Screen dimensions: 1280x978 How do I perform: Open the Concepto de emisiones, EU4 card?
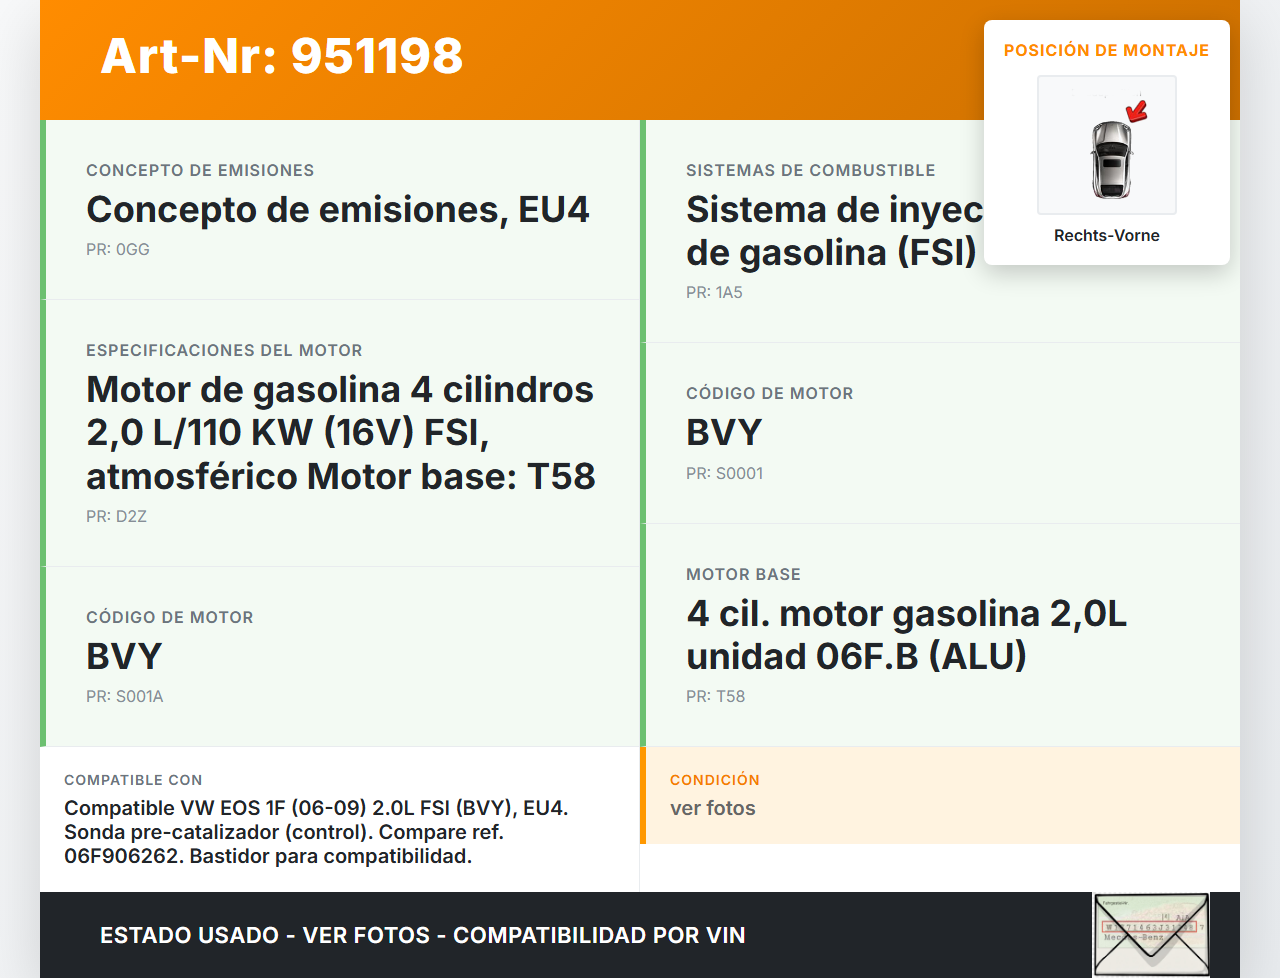click(338, 210)
